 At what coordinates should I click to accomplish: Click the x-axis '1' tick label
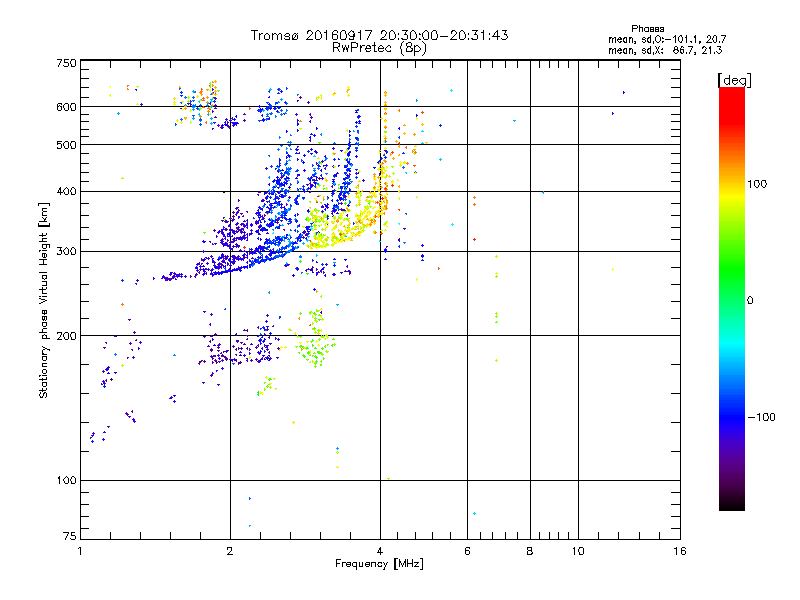click(x=80, y=551)
